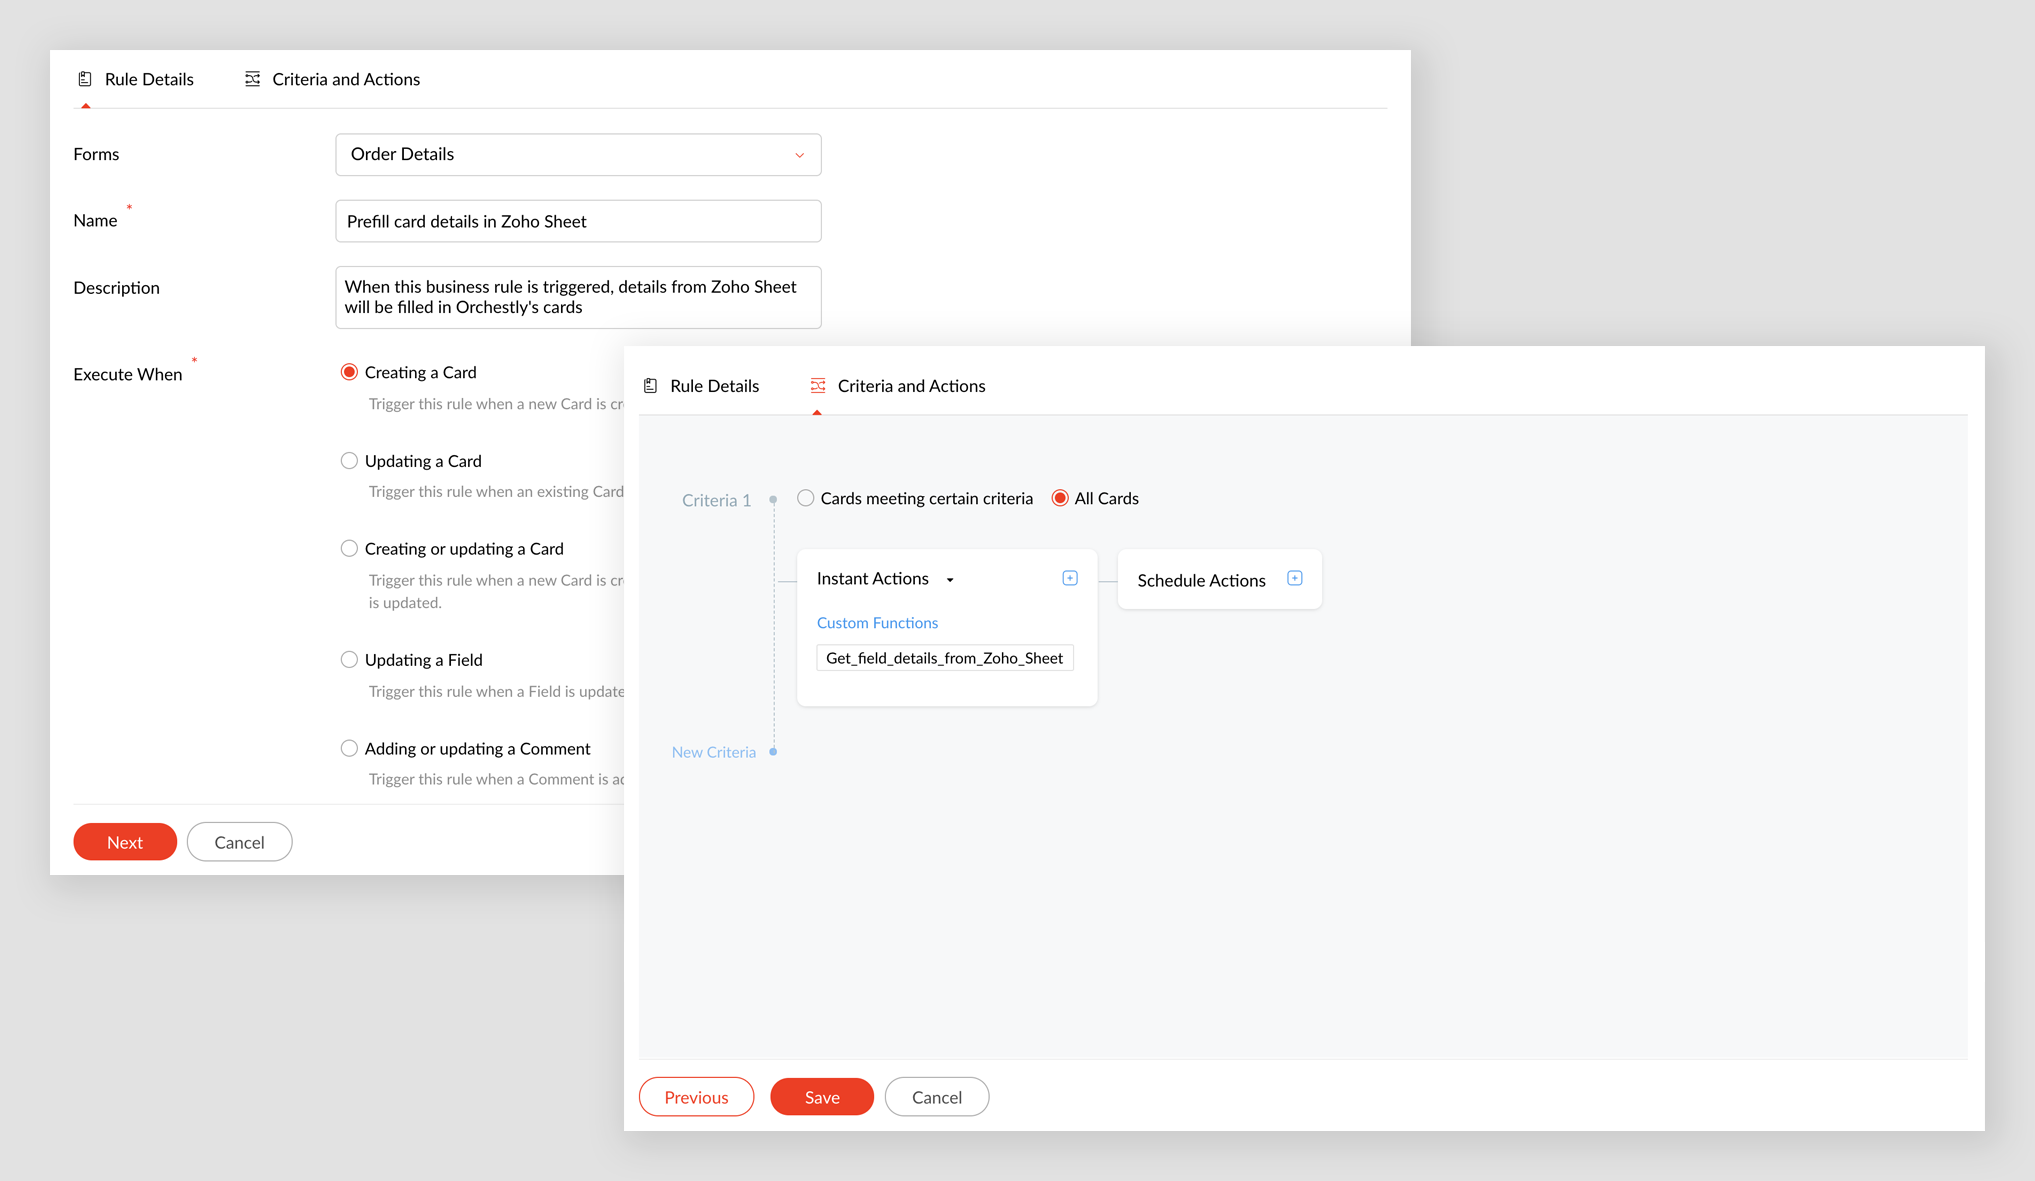2035x1181 pixels.
Task: Click Criteria and Actions icon in back panel
Action: [252, 79]
